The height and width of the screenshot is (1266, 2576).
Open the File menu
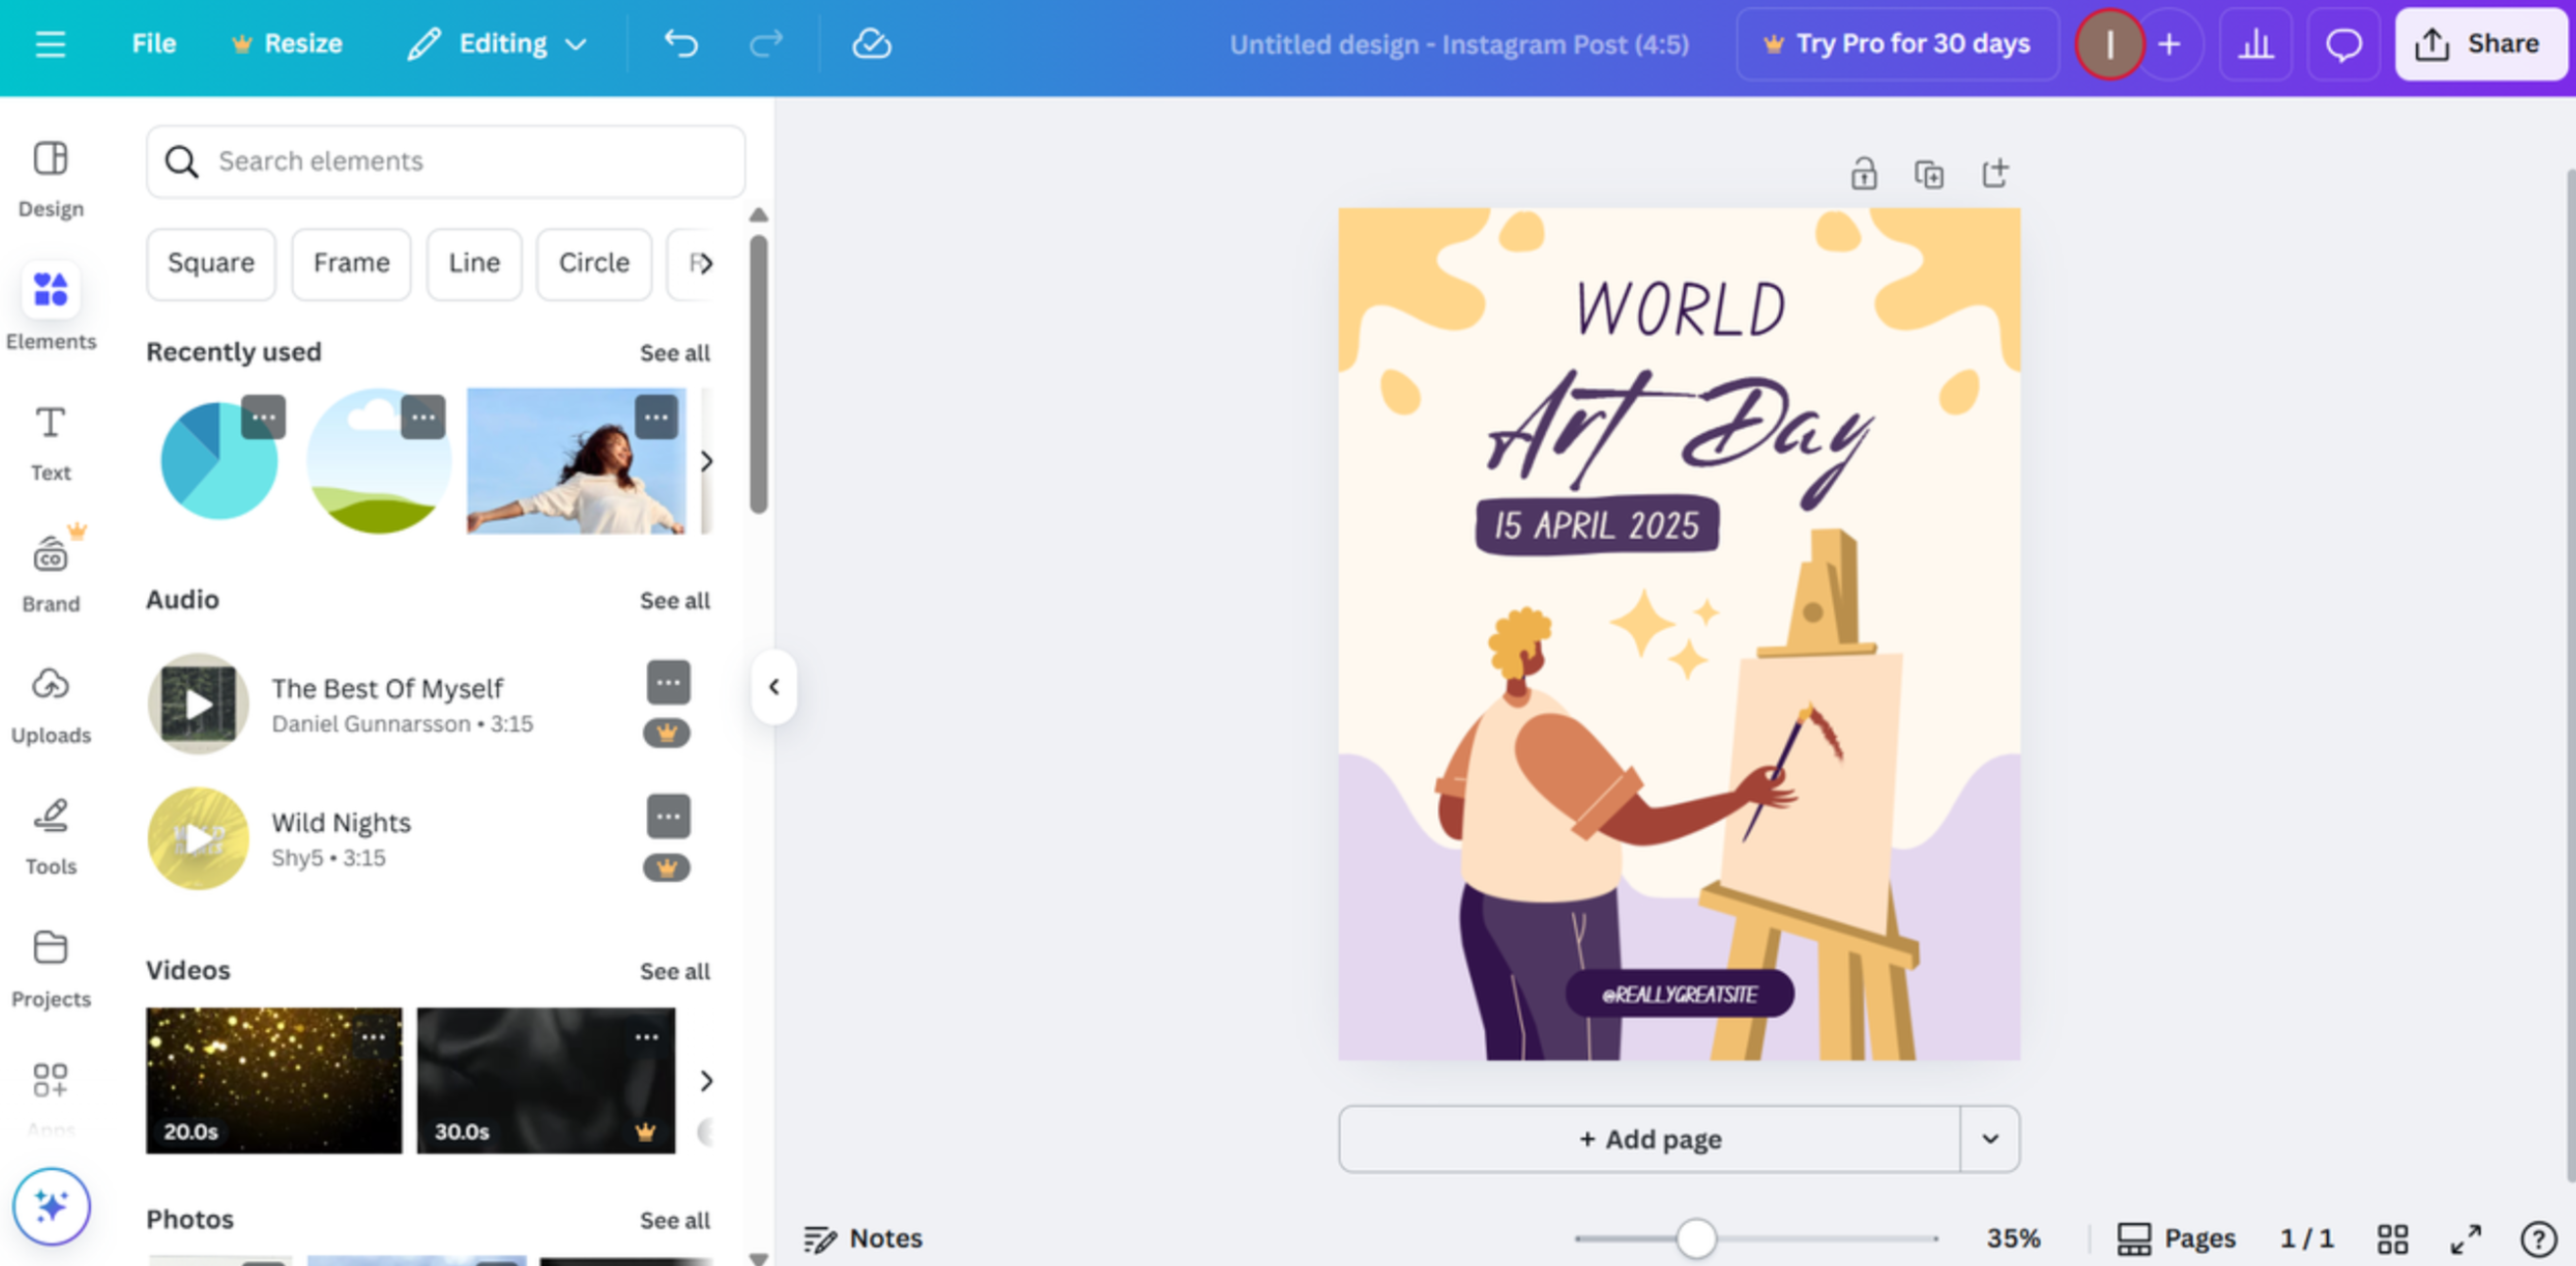pyautogui.click(x=153, y=43)
